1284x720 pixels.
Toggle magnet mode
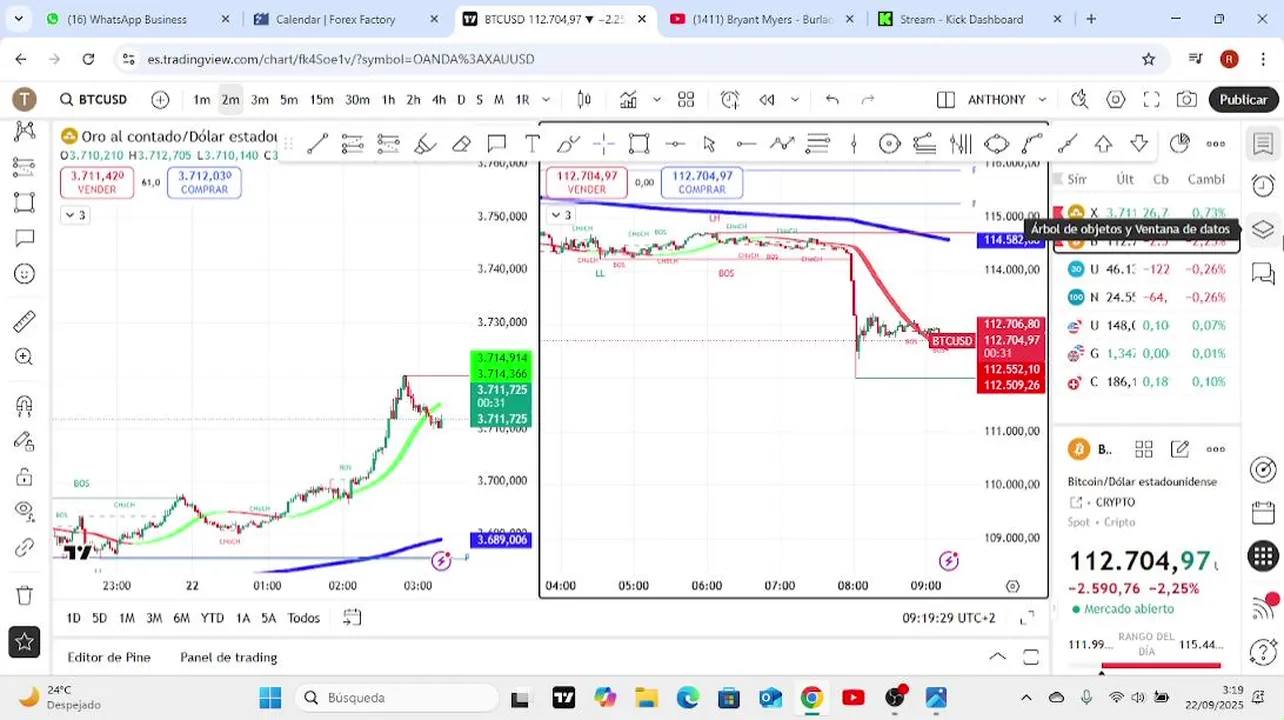(x=25, y=406)
